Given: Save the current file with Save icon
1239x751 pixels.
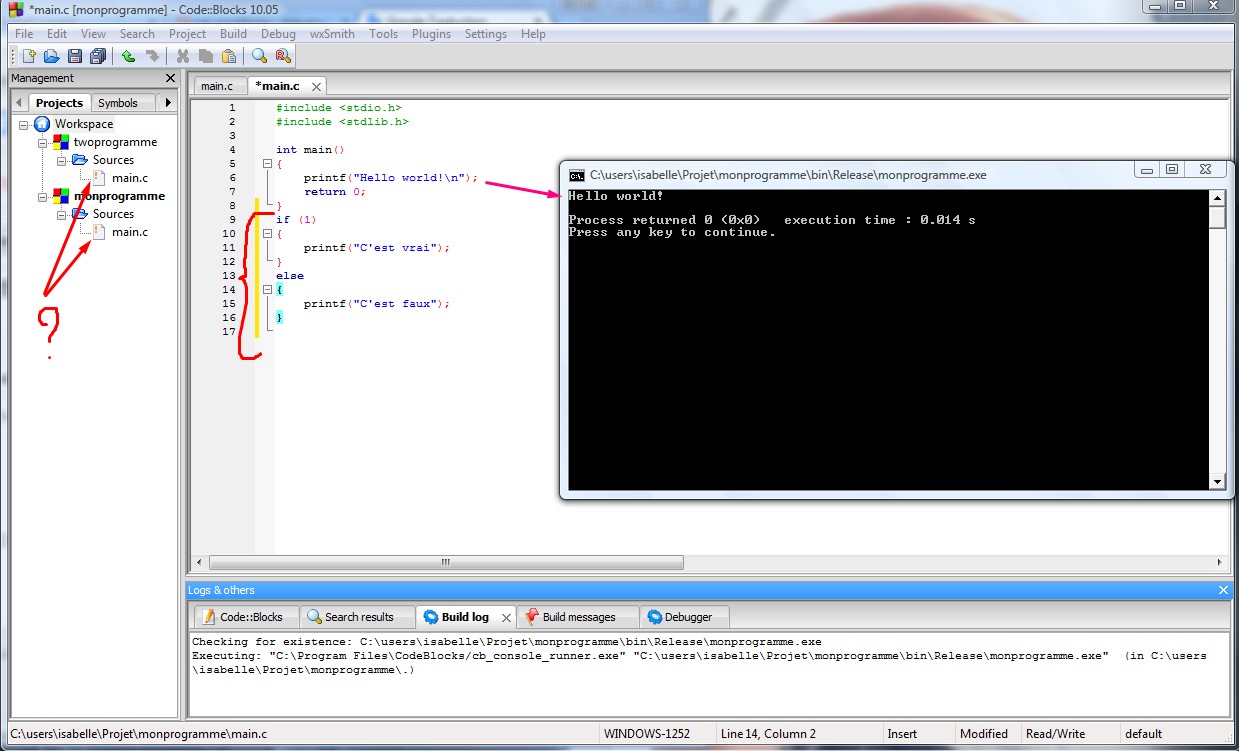Looking at the screenshot, I should (x=75, y=56).
